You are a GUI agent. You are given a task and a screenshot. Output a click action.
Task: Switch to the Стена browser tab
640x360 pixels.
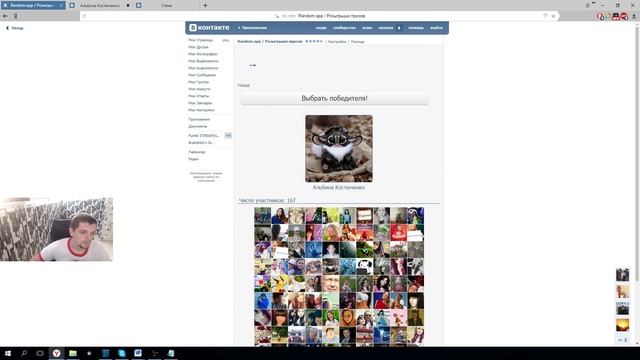pyautogui.click(x=167, y=5)
